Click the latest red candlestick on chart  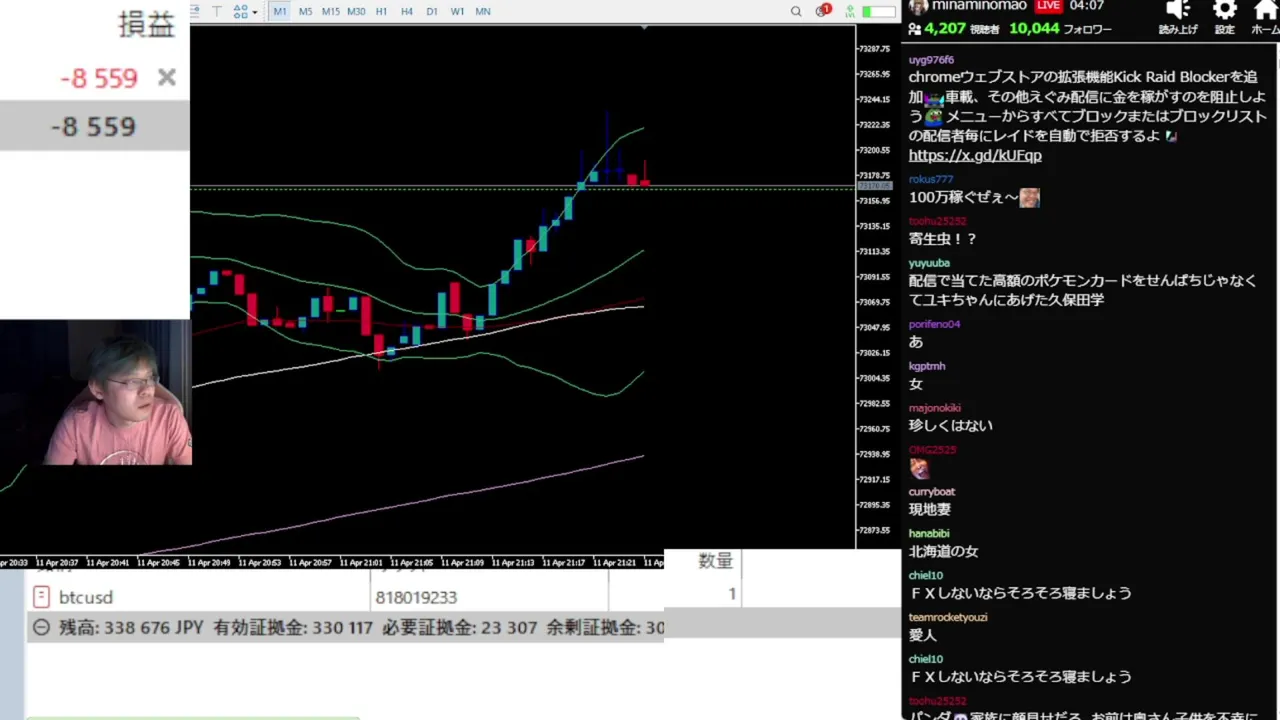pyautogui.click(x=645, y=175)
